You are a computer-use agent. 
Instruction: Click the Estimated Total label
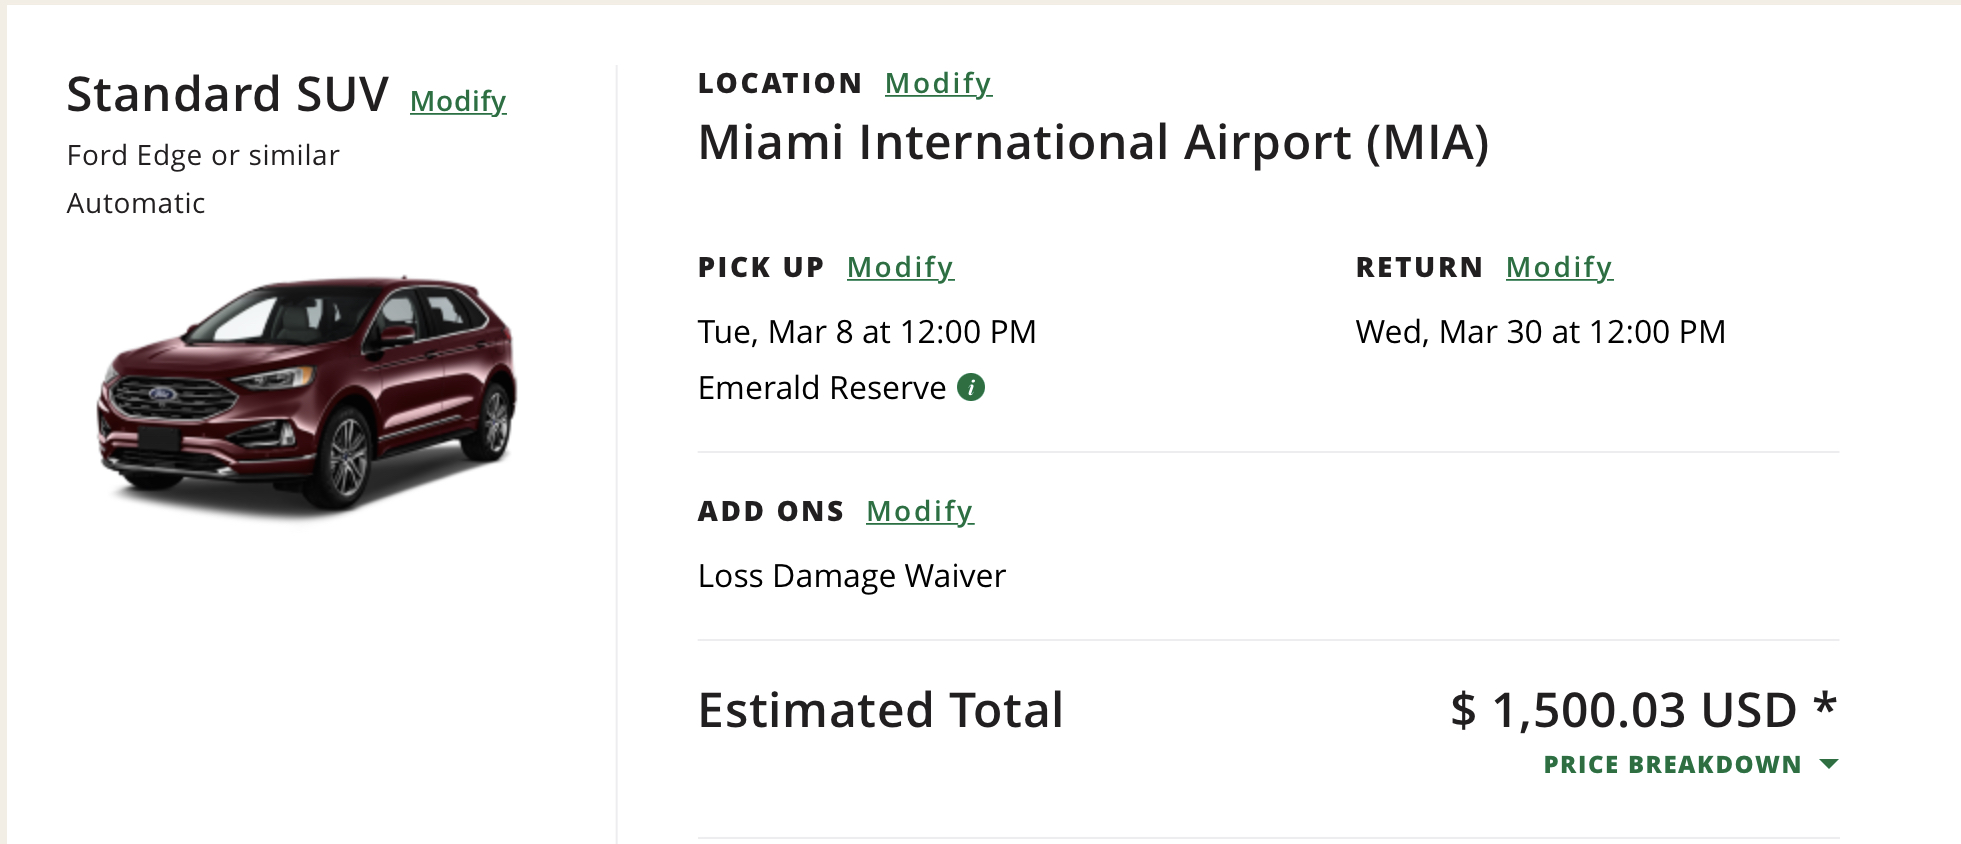click(880, 710)
